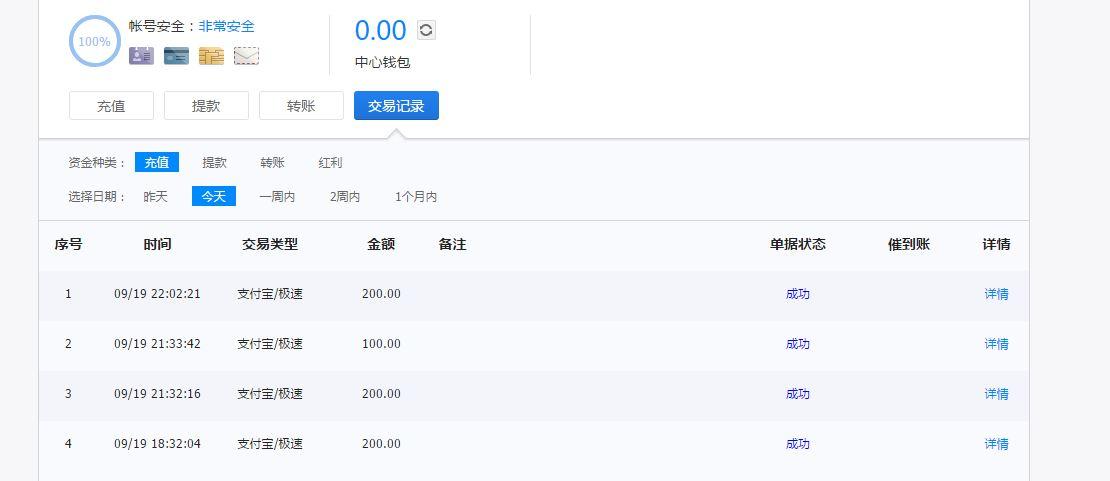Click the 100% security progress circle
This screenshot has height=481, width=1110.
94,41
